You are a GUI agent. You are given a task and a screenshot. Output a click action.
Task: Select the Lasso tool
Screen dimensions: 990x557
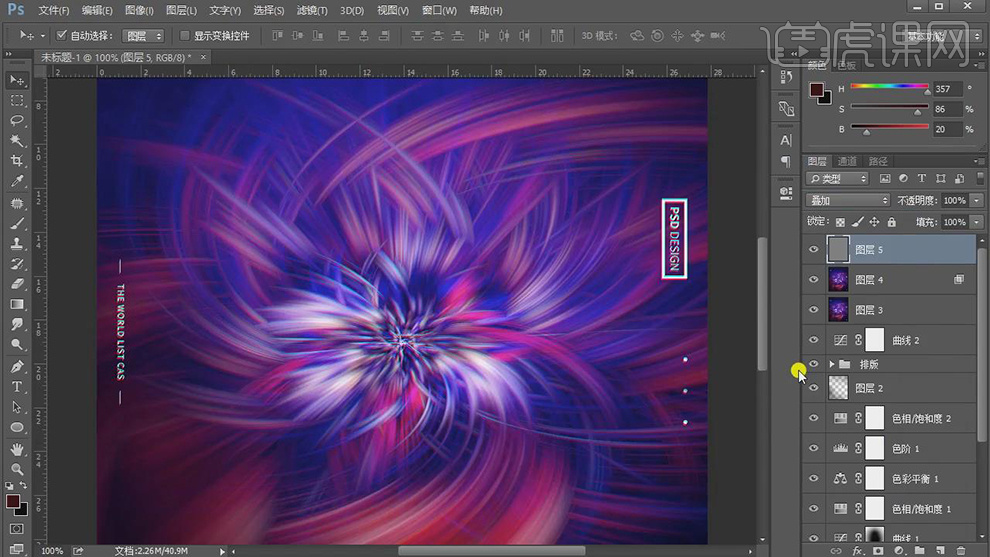(x=17, y=120)
